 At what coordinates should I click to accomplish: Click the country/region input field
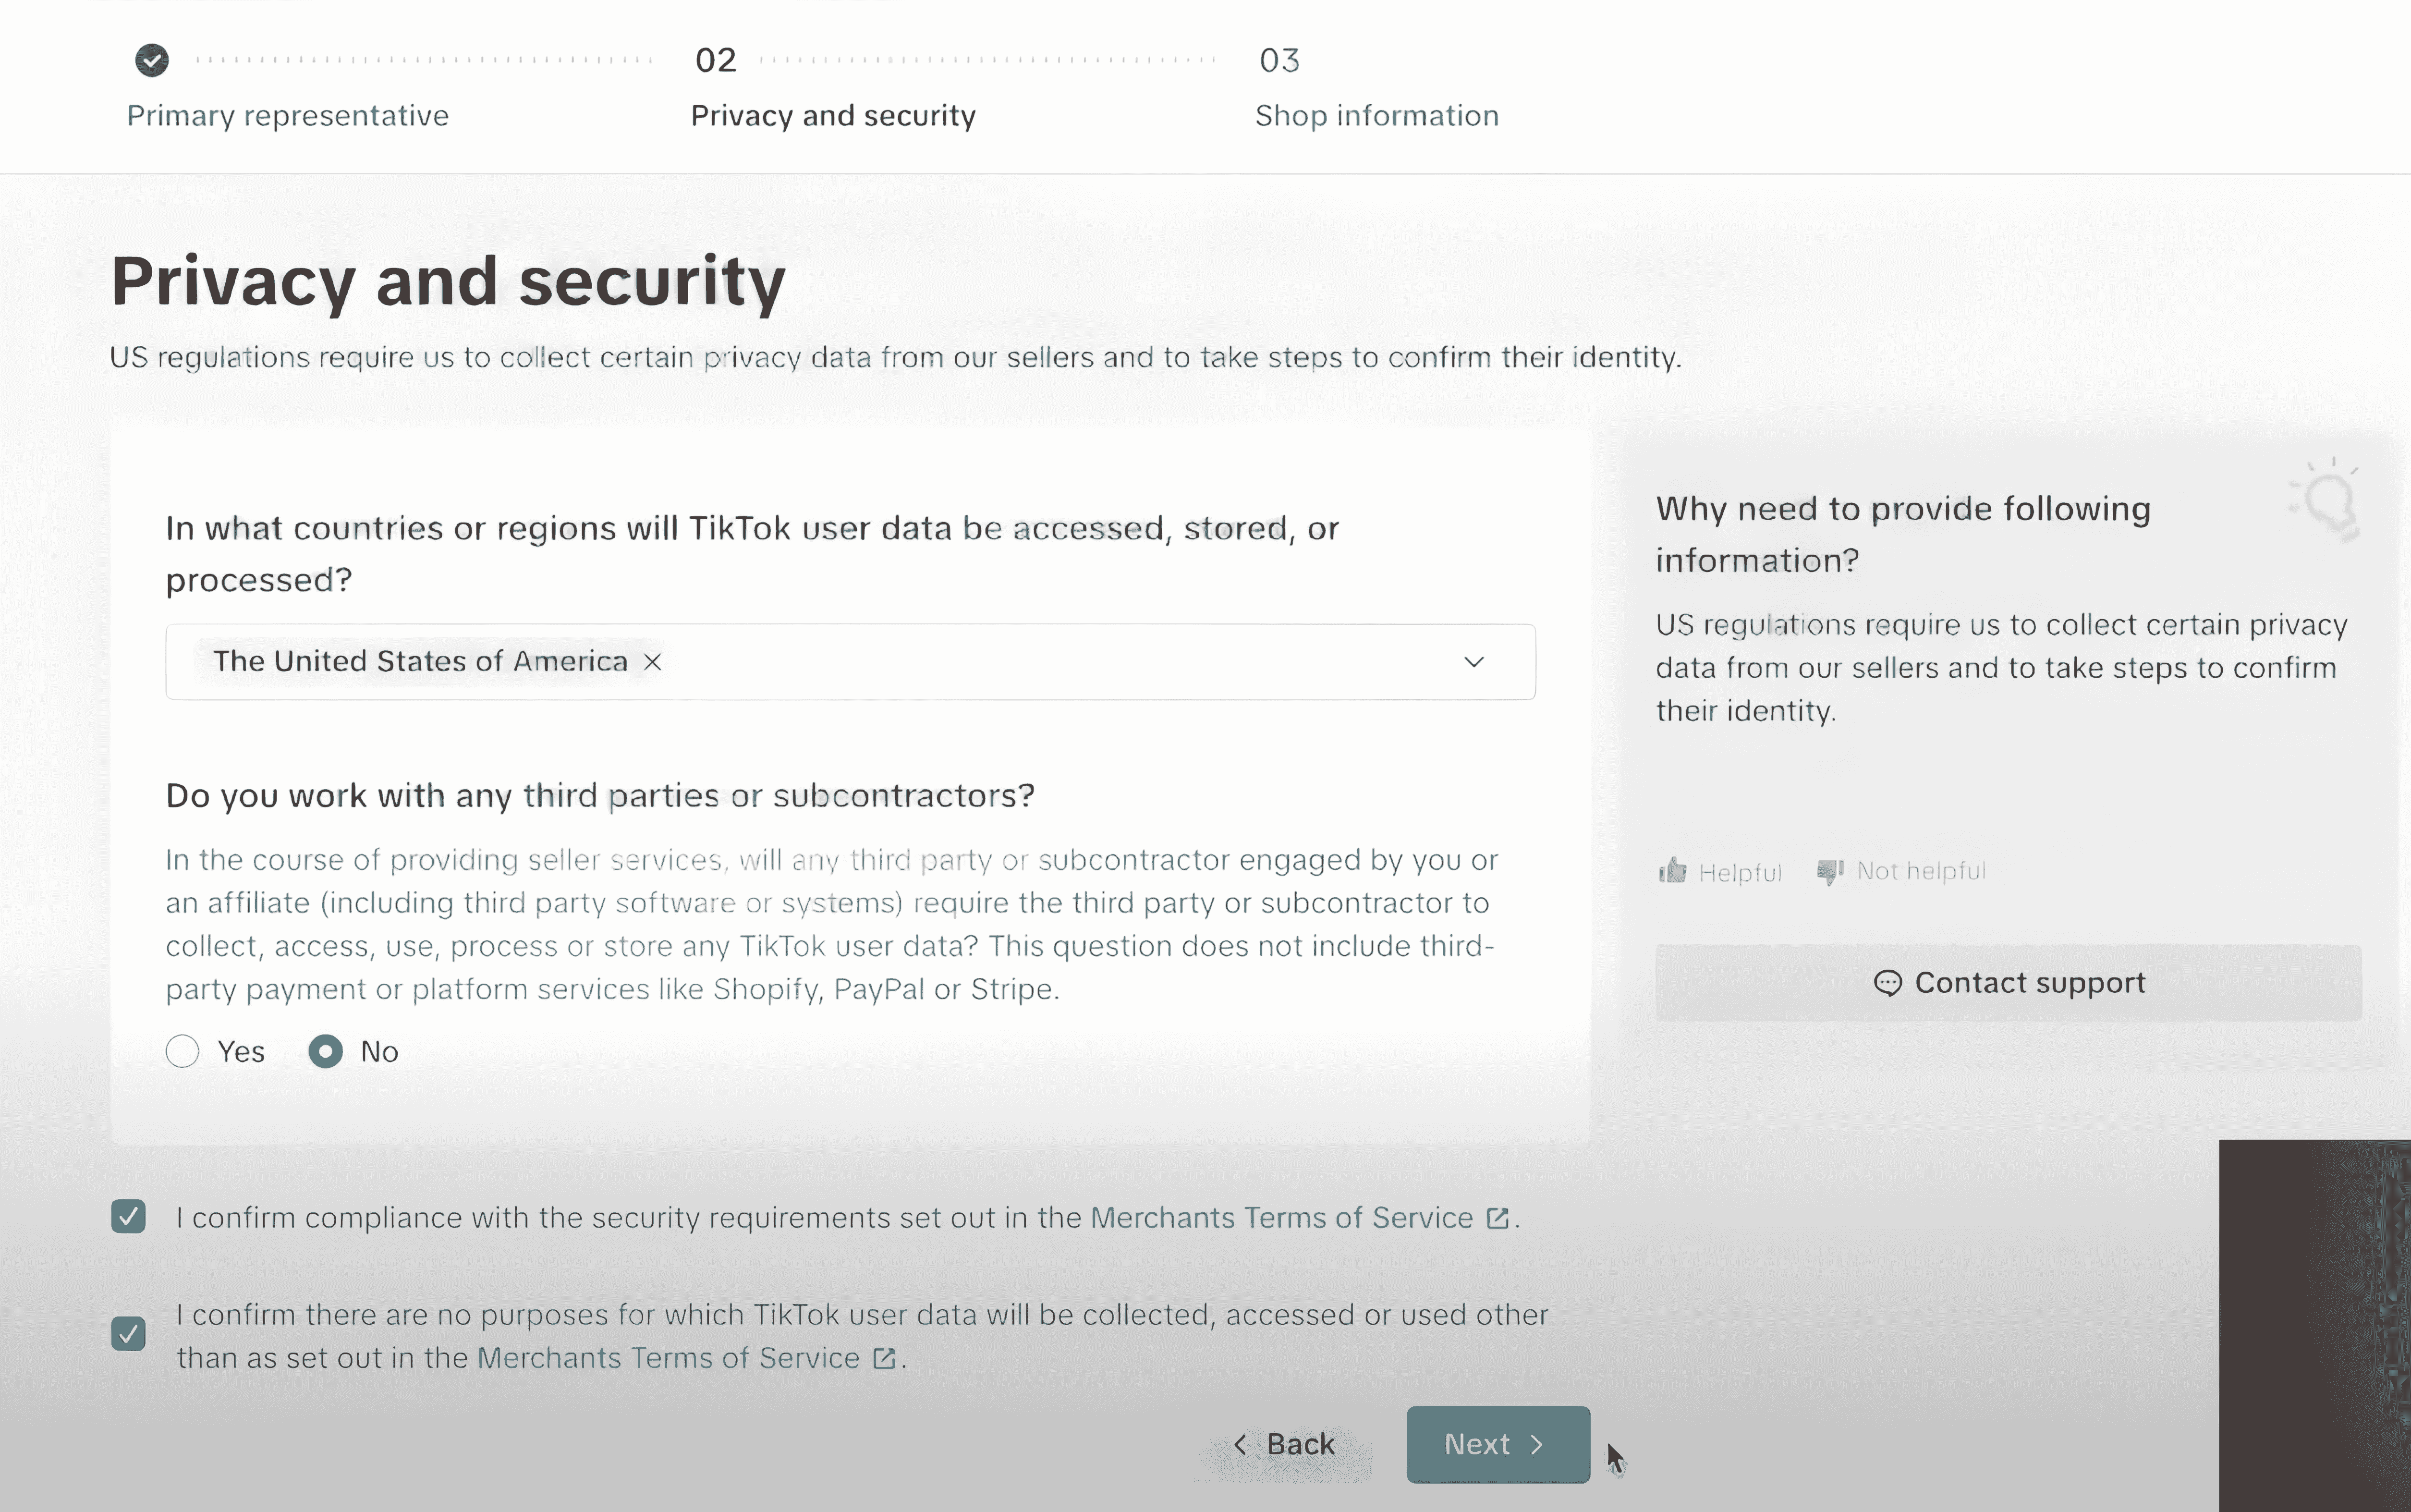tap(848, 660)
